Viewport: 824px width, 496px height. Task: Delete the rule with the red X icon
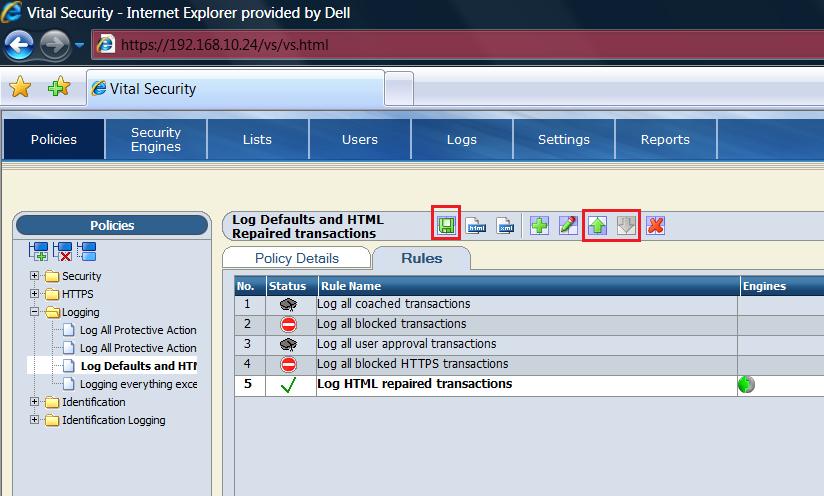pos(655,225)
